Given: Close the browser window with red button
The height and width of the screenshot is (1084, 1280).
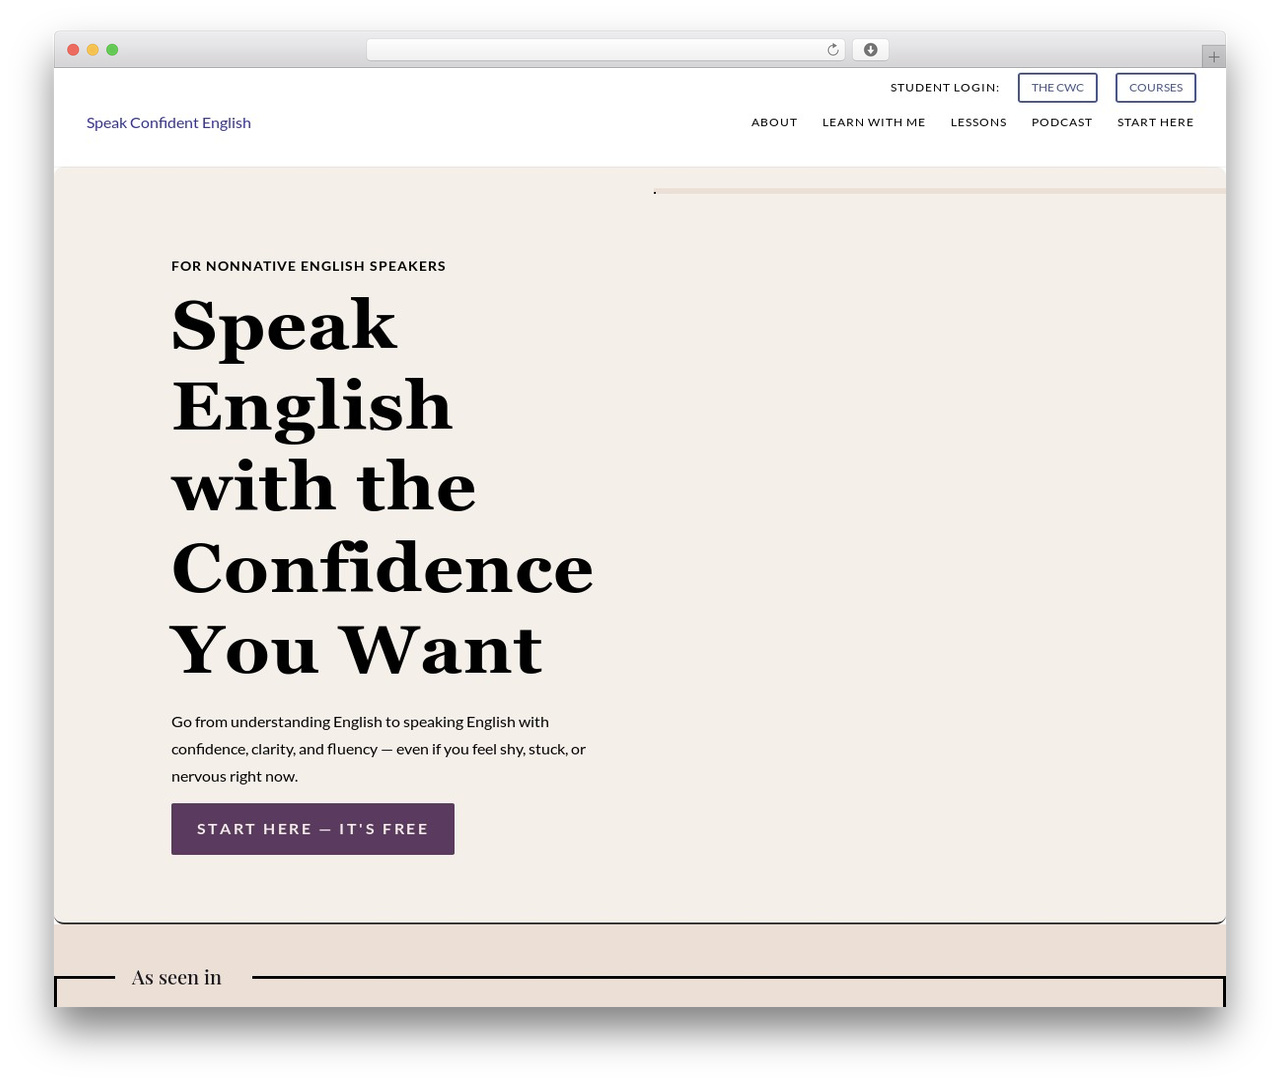Looking at the screenshot, I should tap(73, 50).
